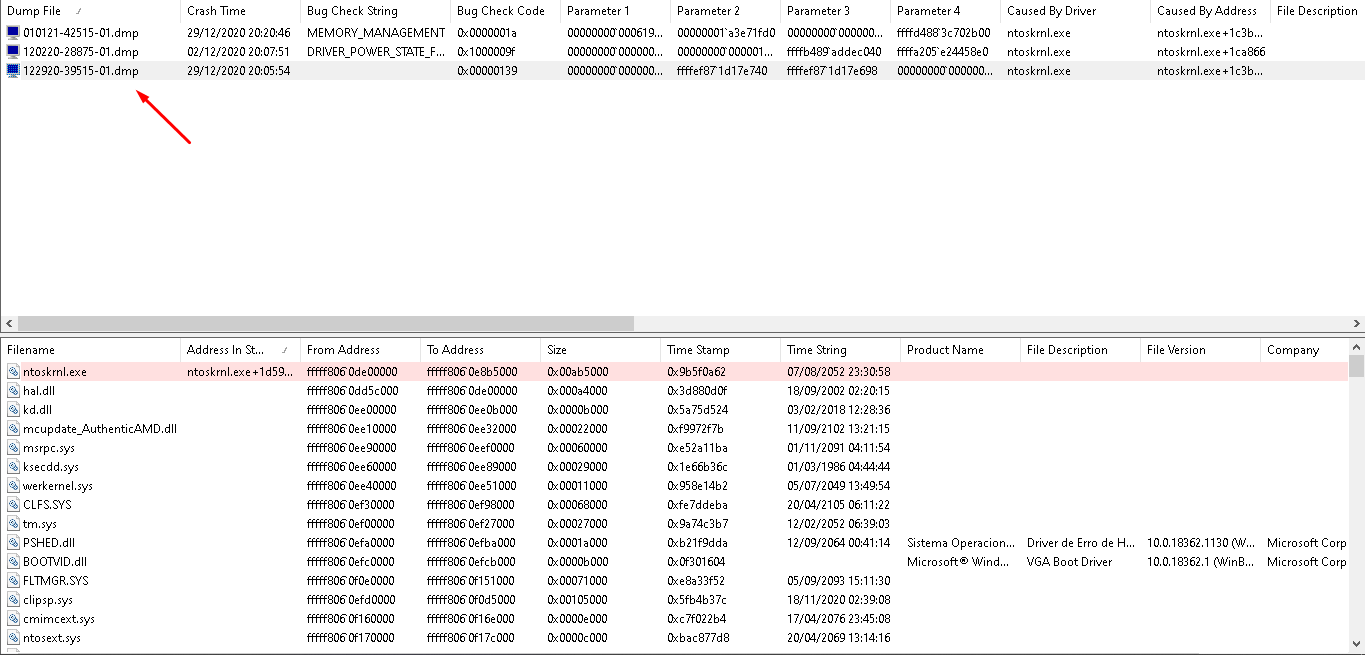Image resolution: width=1365 pixels, height=655 pixels.
Task: Click left arrow of crash list horizontal scrollbar
Action: coord(9,323)
